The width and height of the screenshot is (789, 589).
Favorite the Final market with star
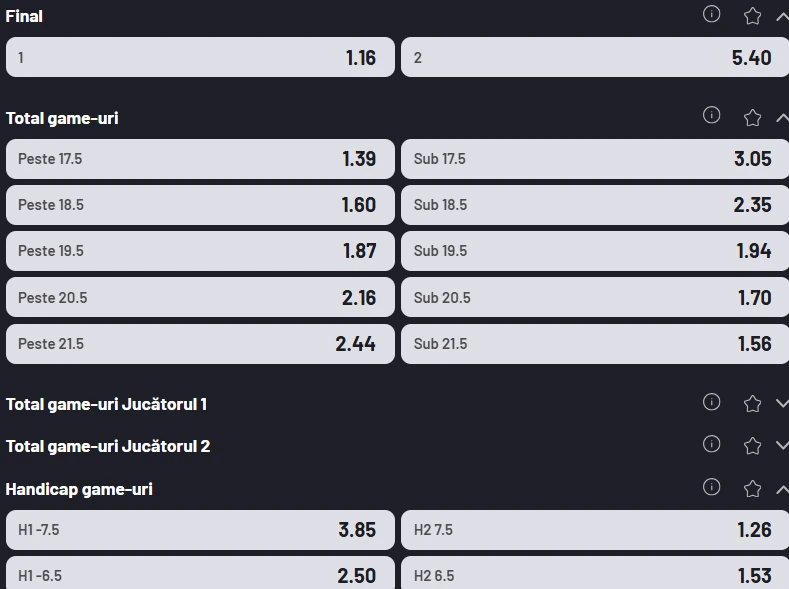pos(752,16)
